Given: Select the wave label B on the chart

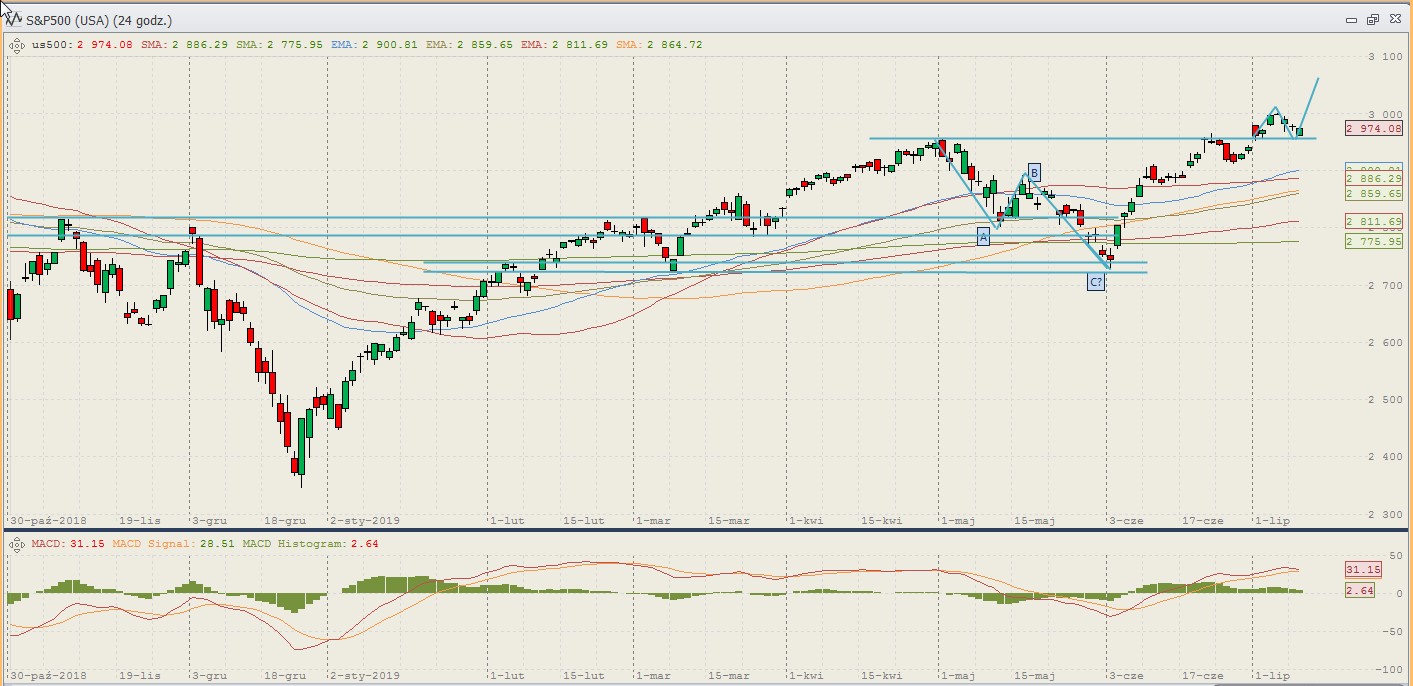Looking at the screenshot, I should 1034,171.
